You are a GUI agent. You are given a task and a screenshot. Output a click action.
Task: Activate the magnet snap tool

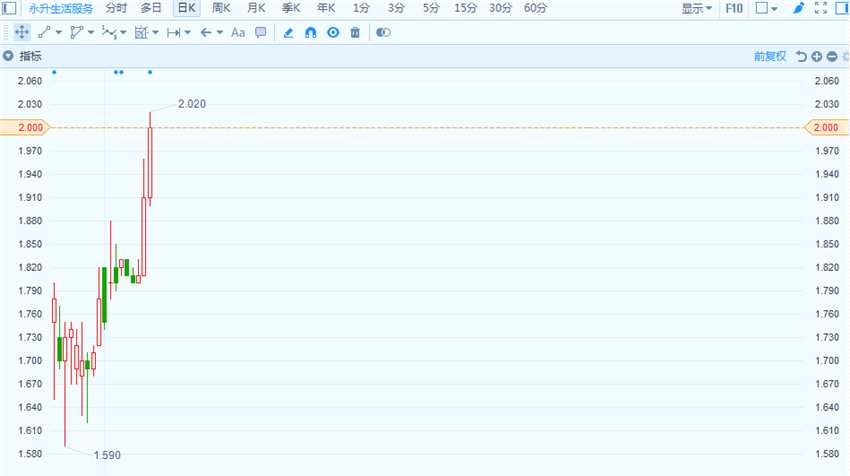click(311, 33)
